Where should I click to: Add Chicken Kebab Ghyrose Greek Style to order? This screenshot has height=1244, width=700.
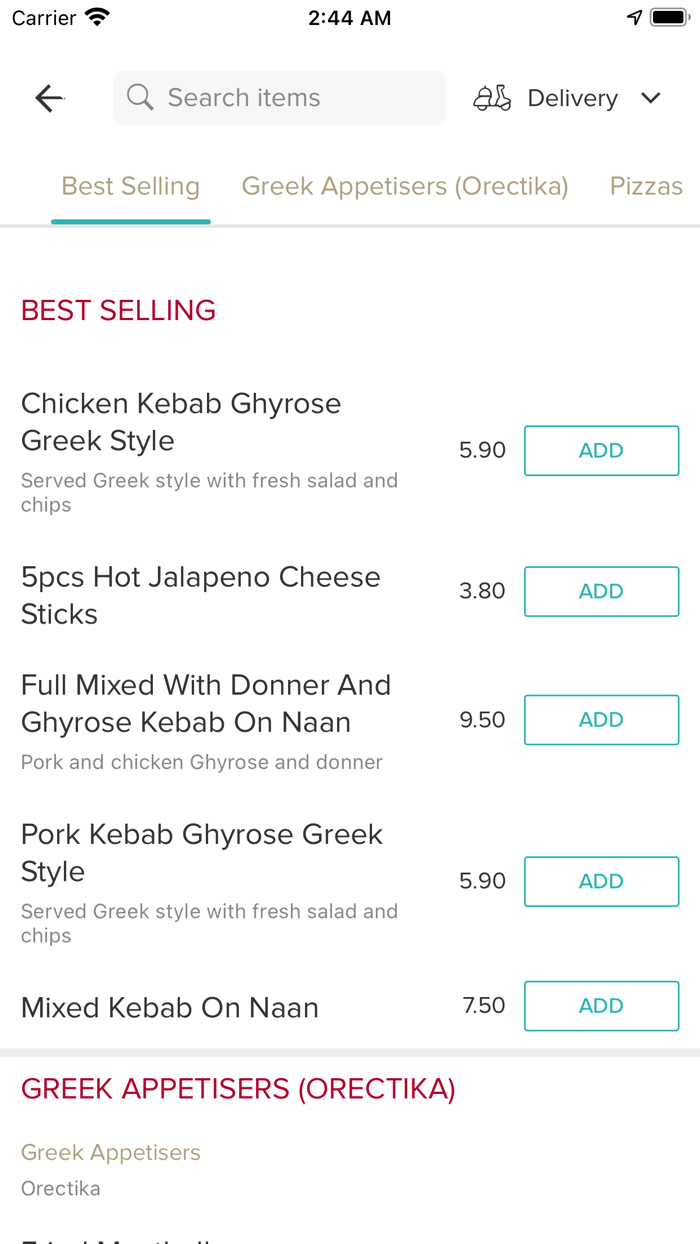[x=601, y=450]
